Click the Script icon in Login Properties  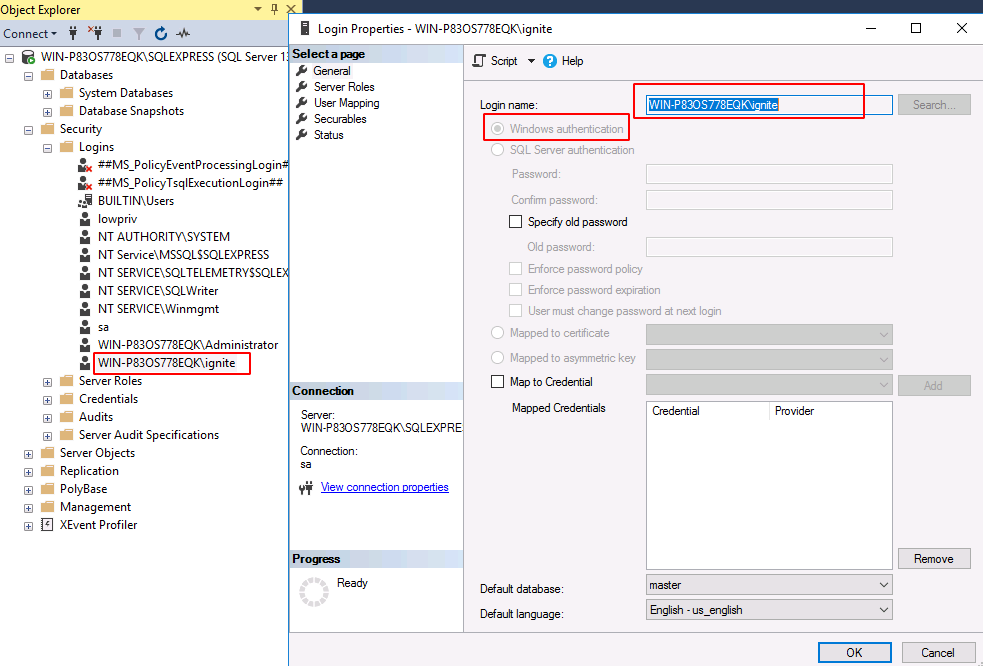(479, 61)
